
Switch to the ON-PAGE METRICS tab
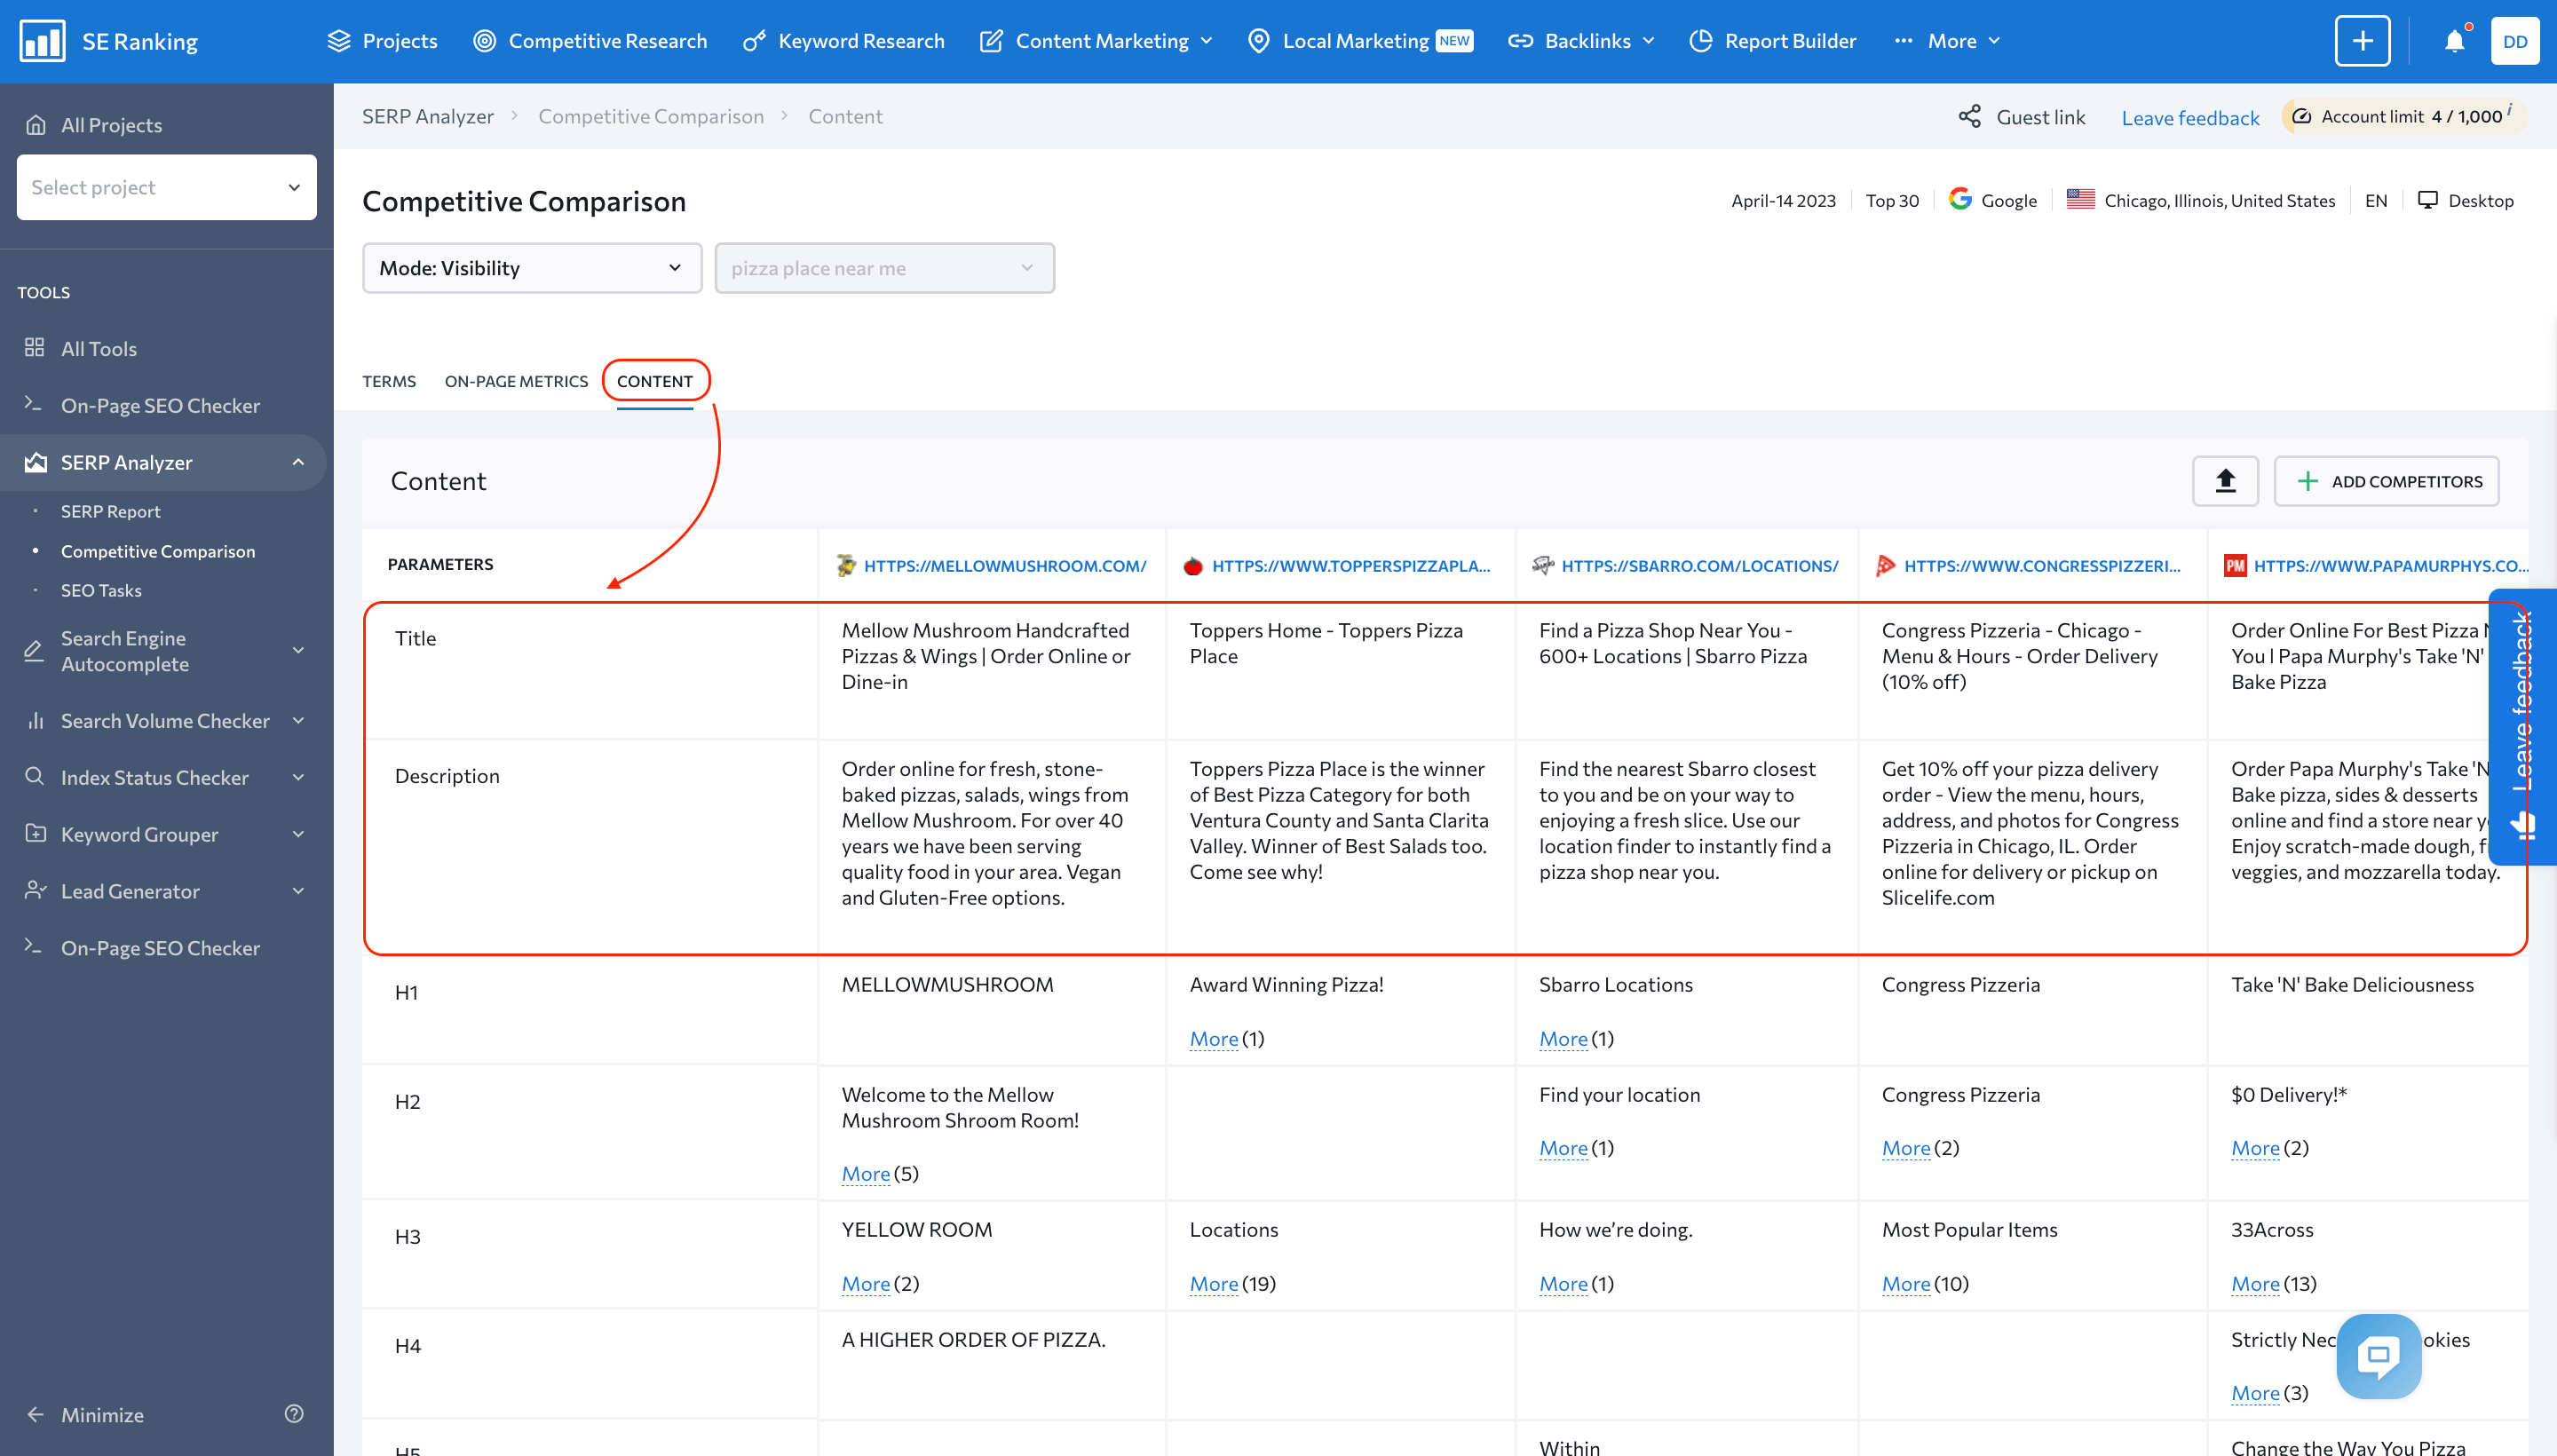tap(517, 381)
